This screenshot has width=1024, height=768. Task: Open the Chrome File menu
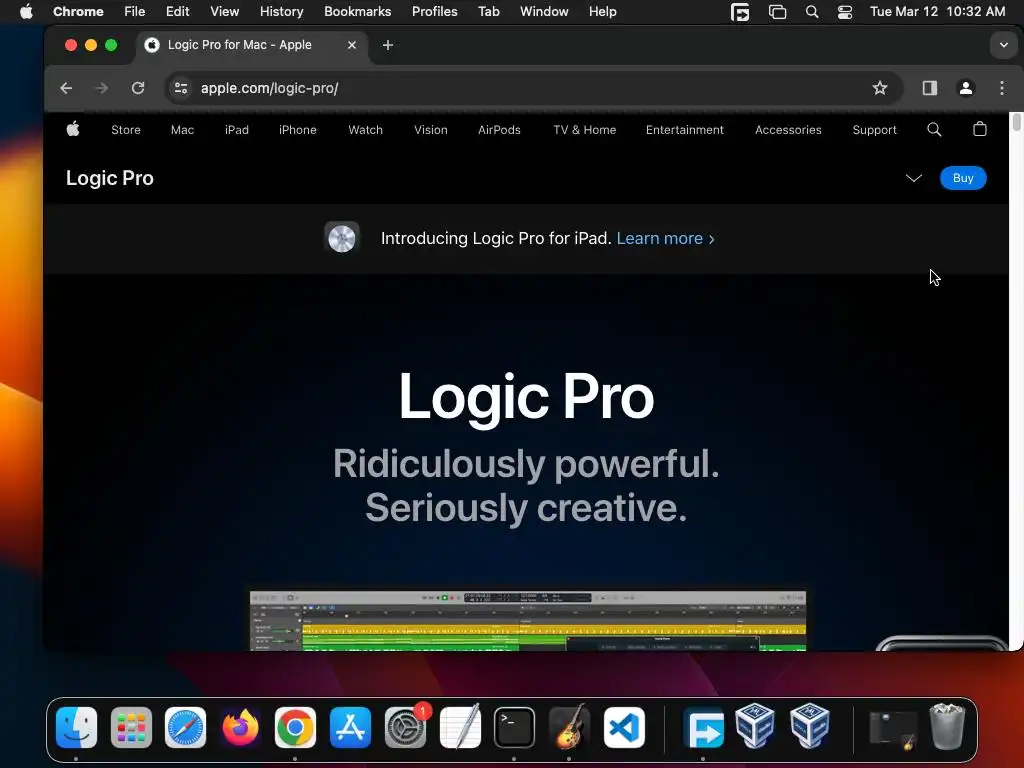click(135, 12)
